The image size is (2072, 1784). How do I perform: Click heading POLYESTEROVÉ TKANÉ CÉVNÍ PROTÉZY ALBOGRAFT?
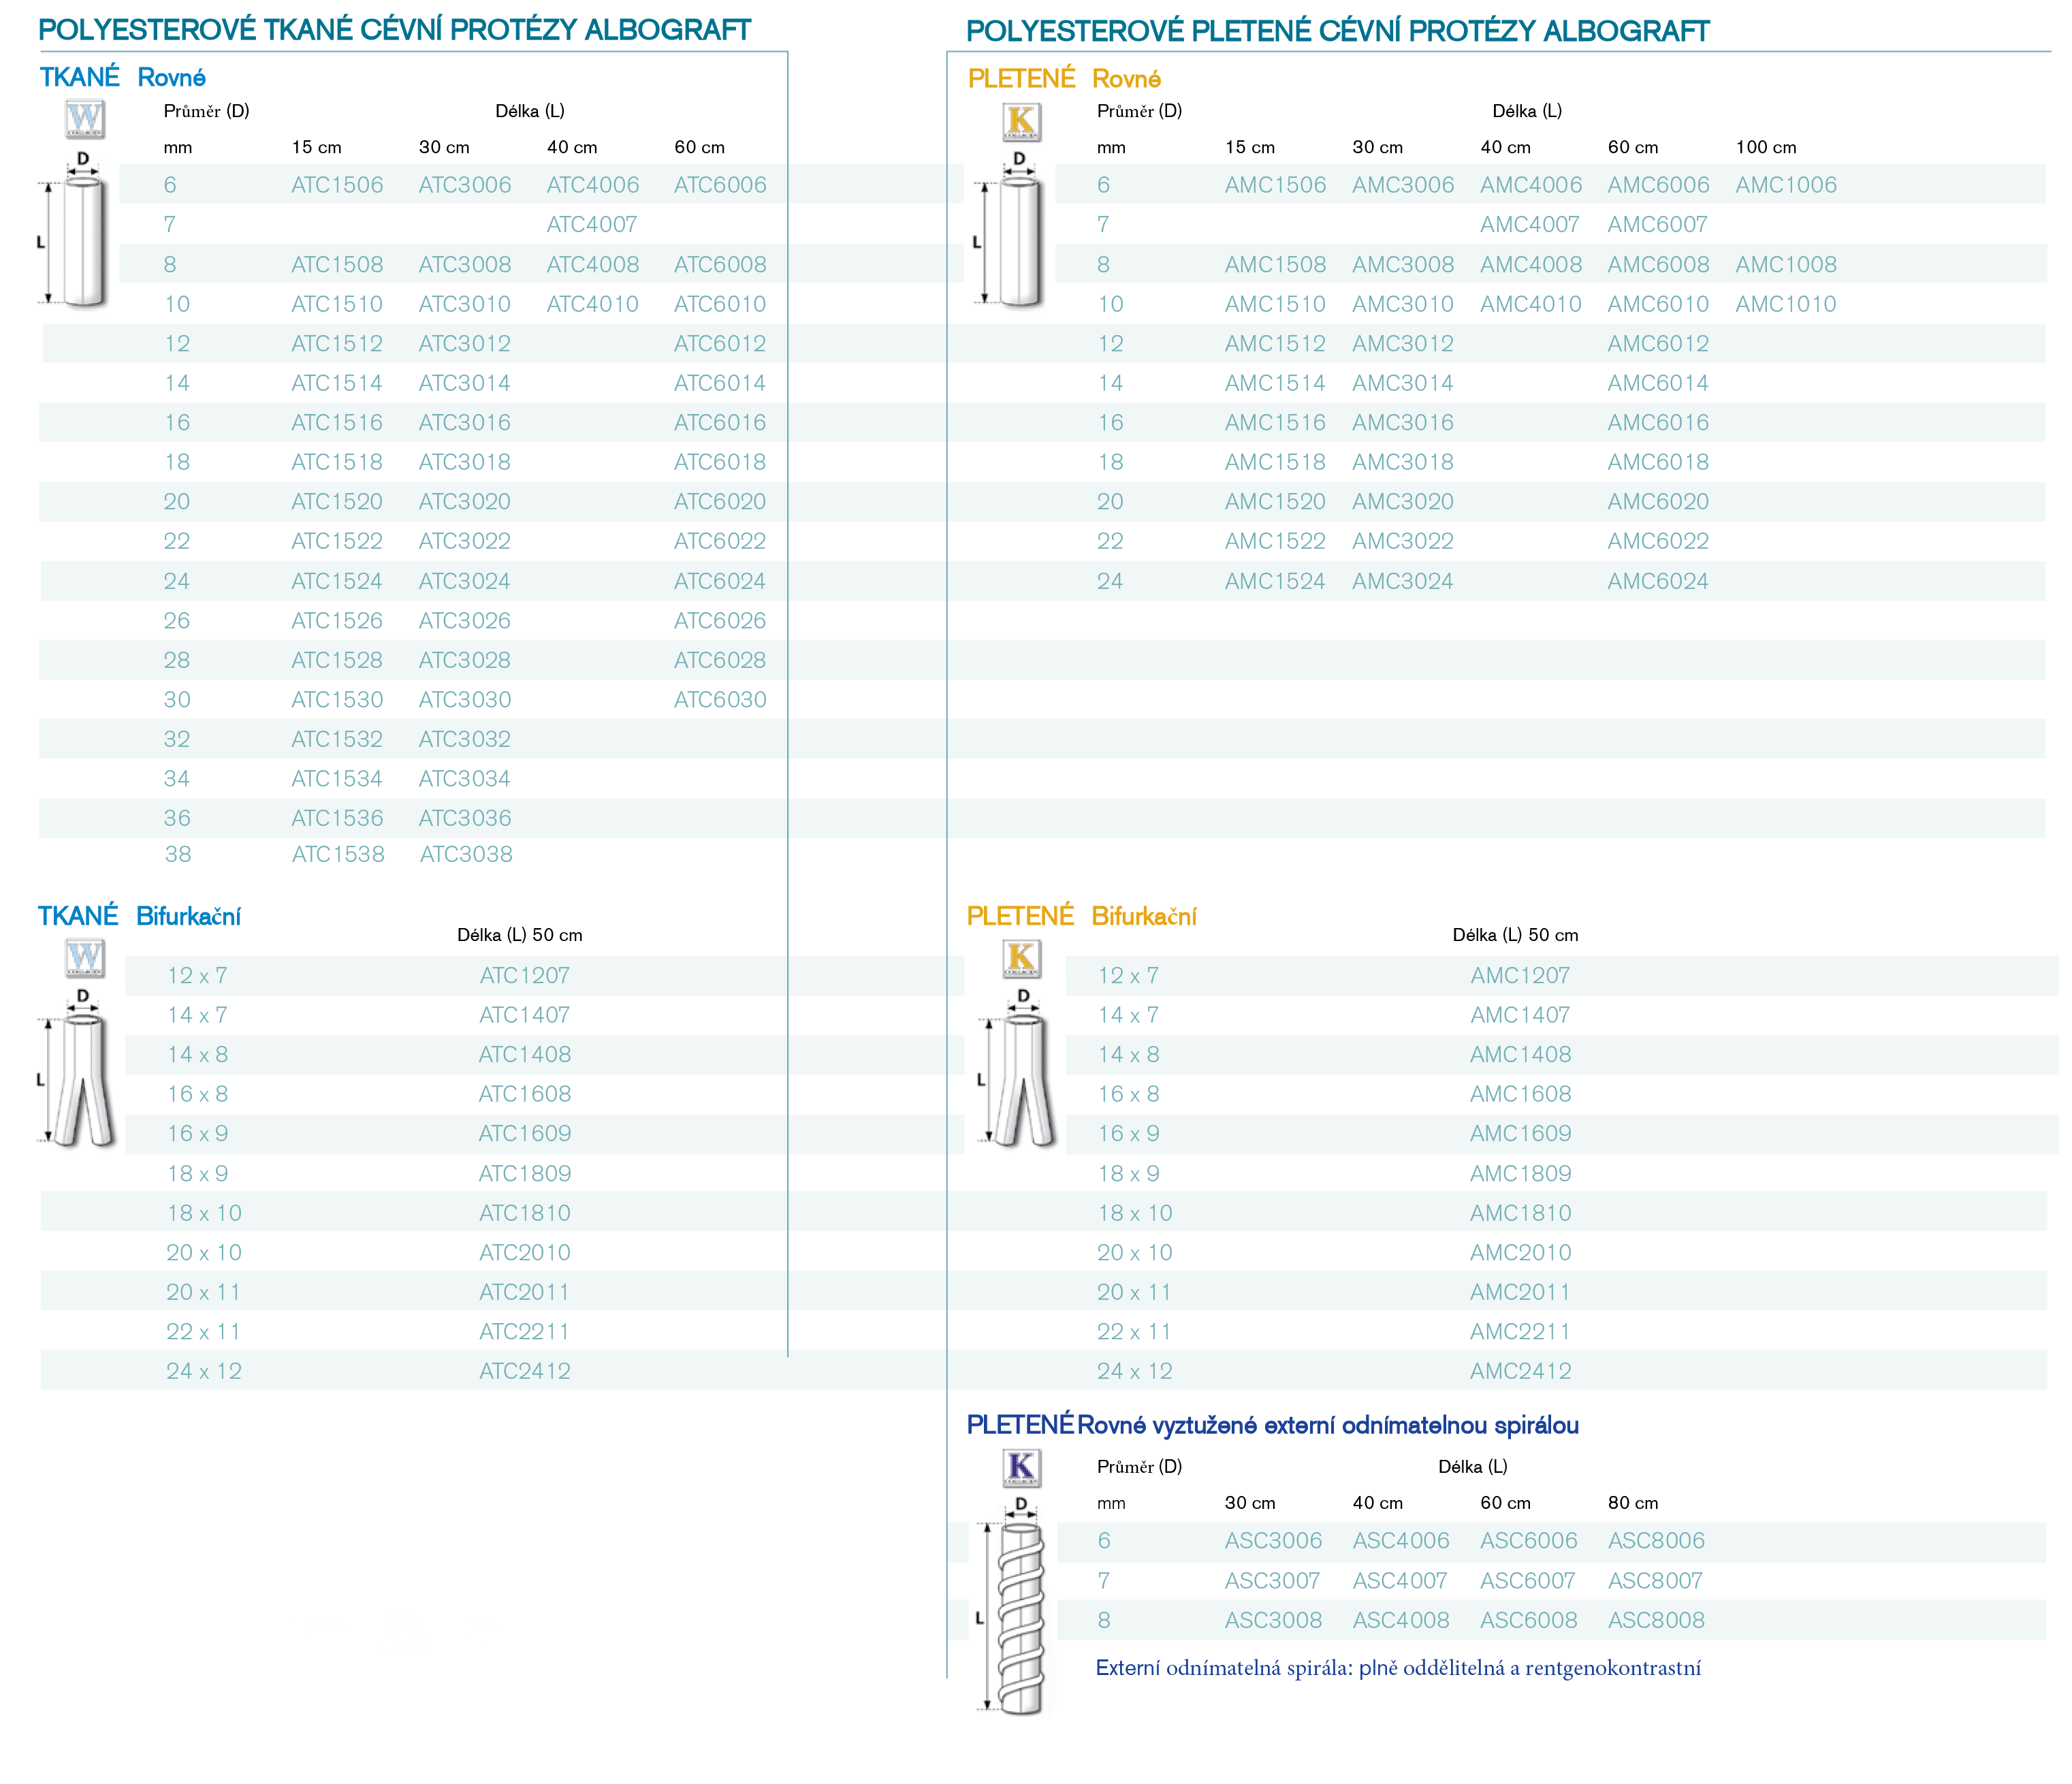(x=395, y=30)
